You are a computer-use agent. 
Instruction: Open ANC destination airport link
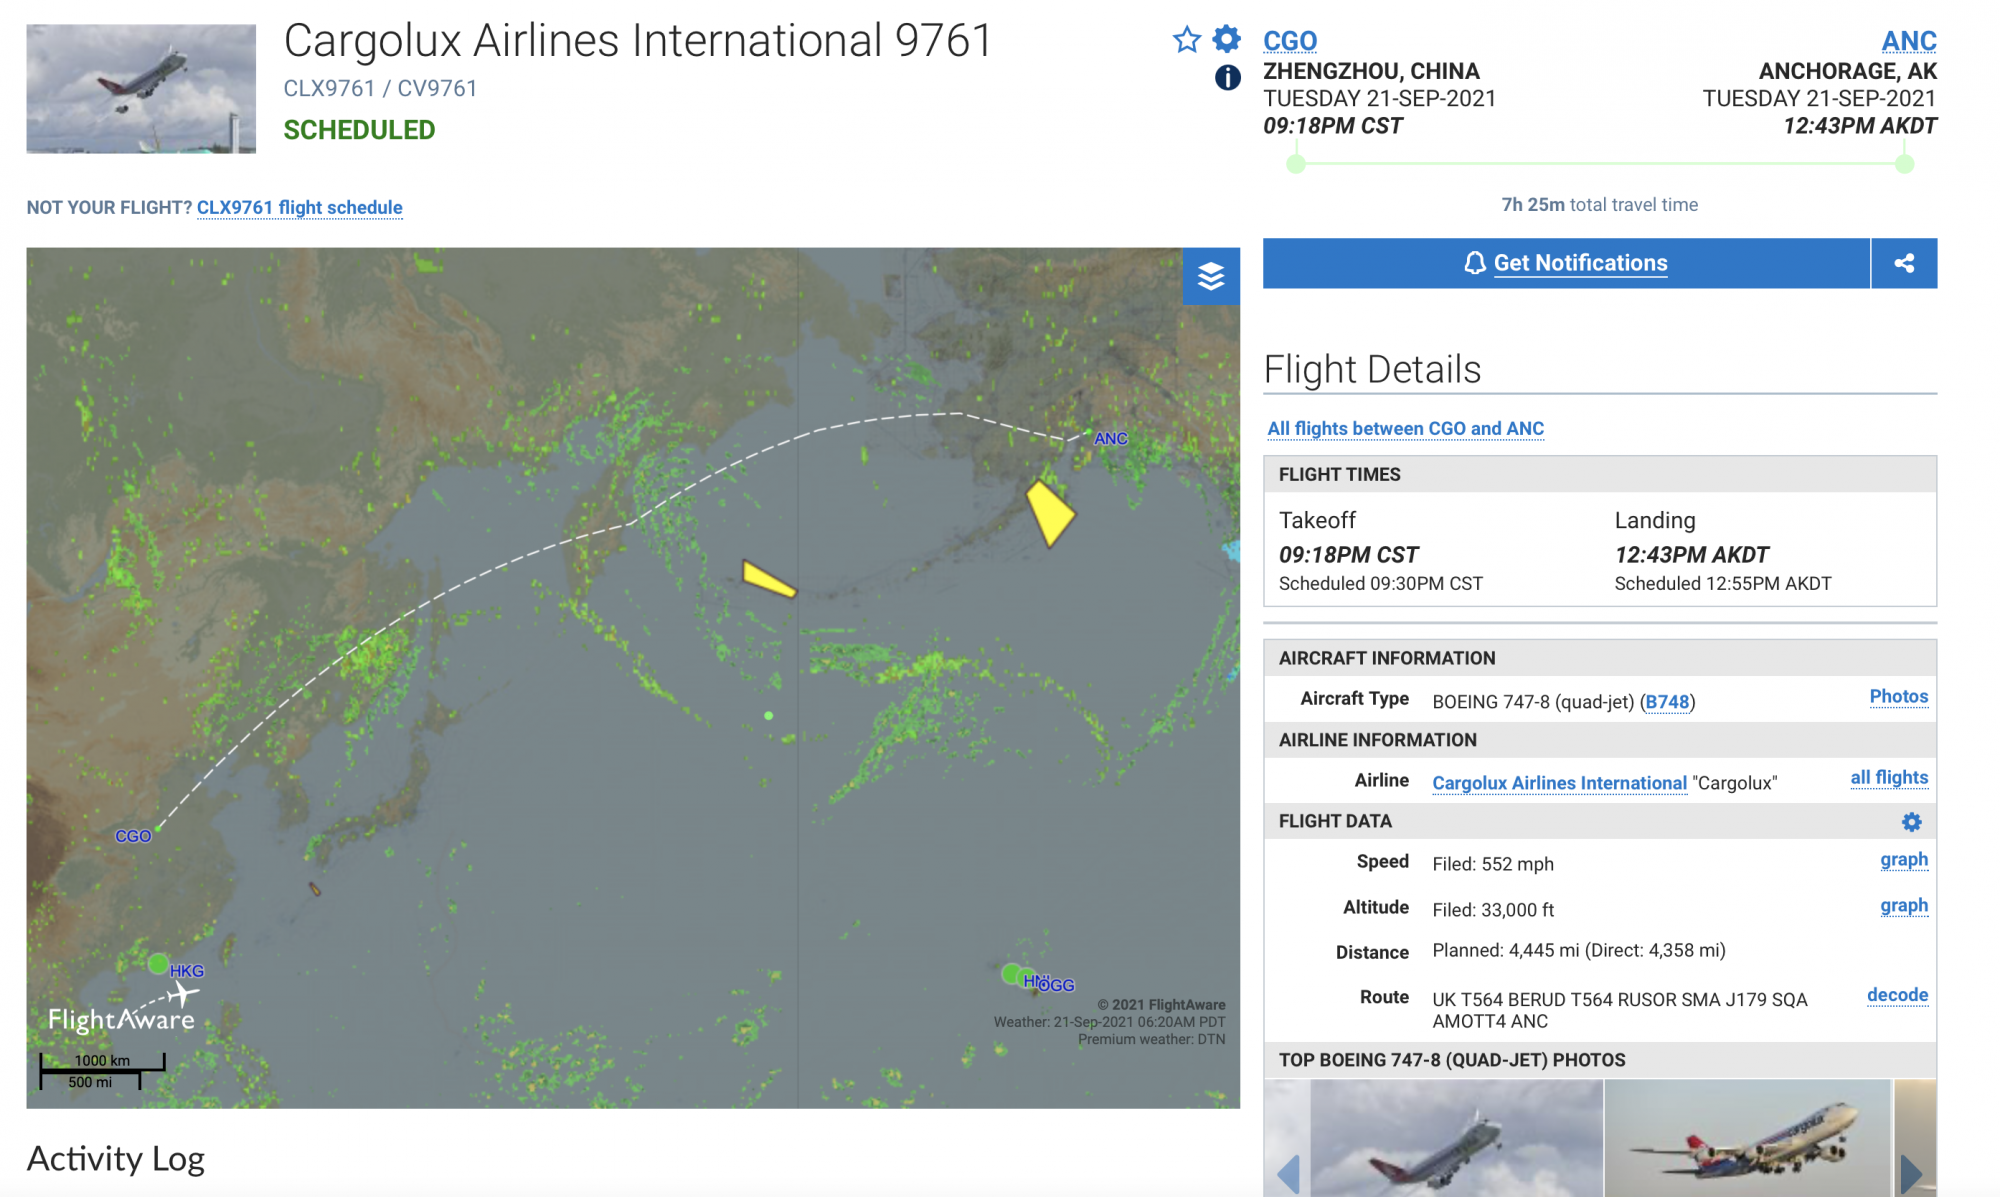click(1909, 41)
